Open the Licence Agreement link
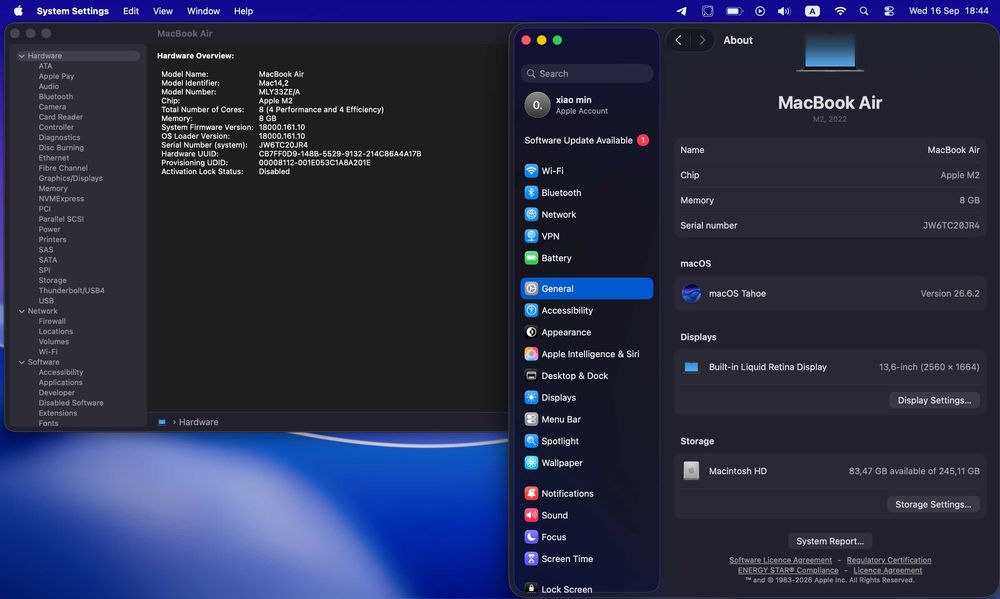 pyautogui.click(x=887, y=570)
